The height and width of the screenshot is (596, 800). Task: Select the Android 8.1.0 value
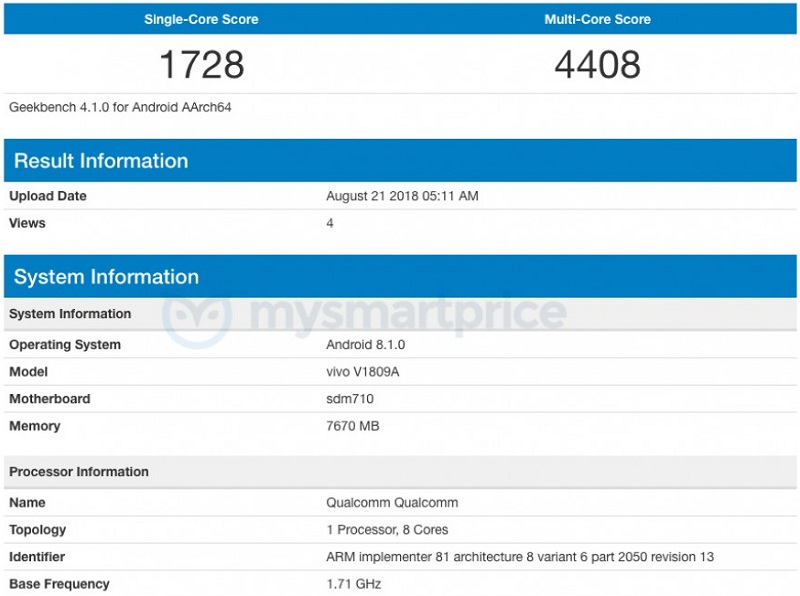(x=365, y=344)
